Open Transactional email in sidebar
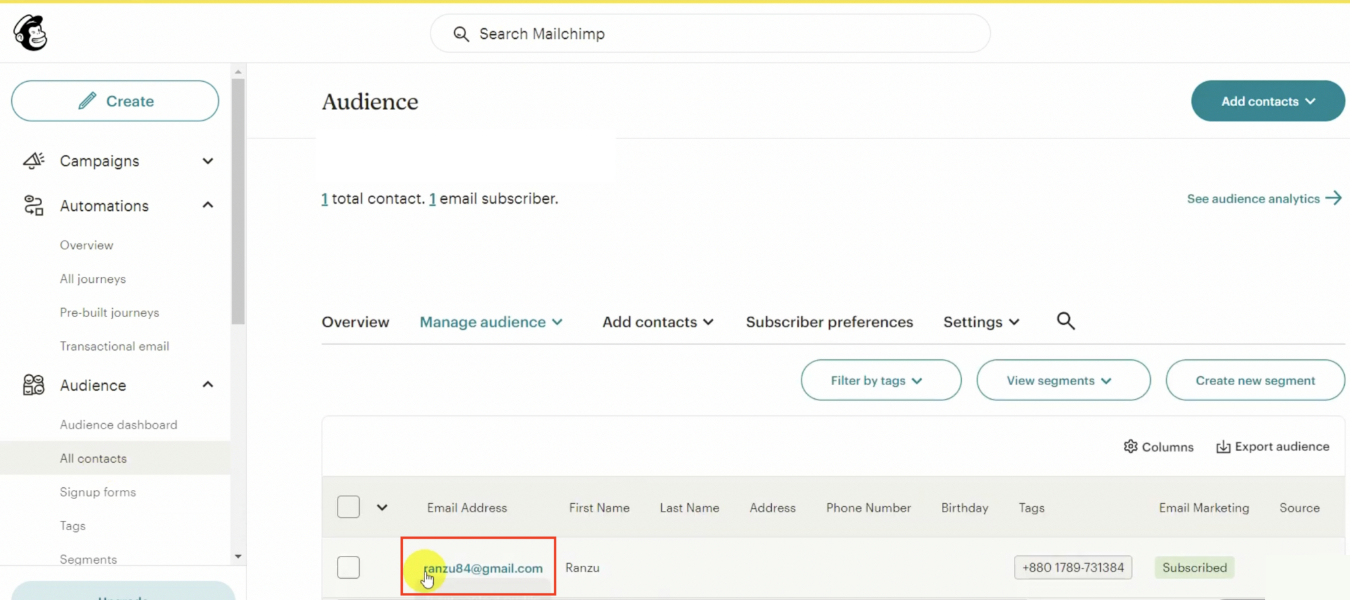 click(115, 346)
